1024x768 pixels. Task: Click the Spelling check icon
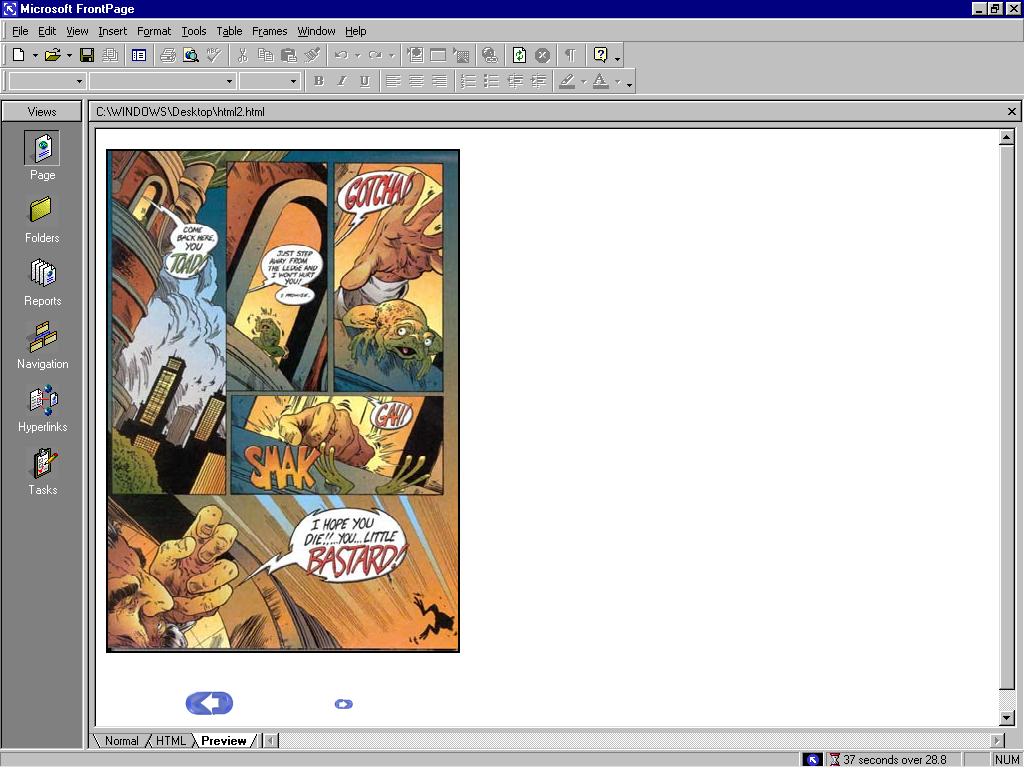214,56
